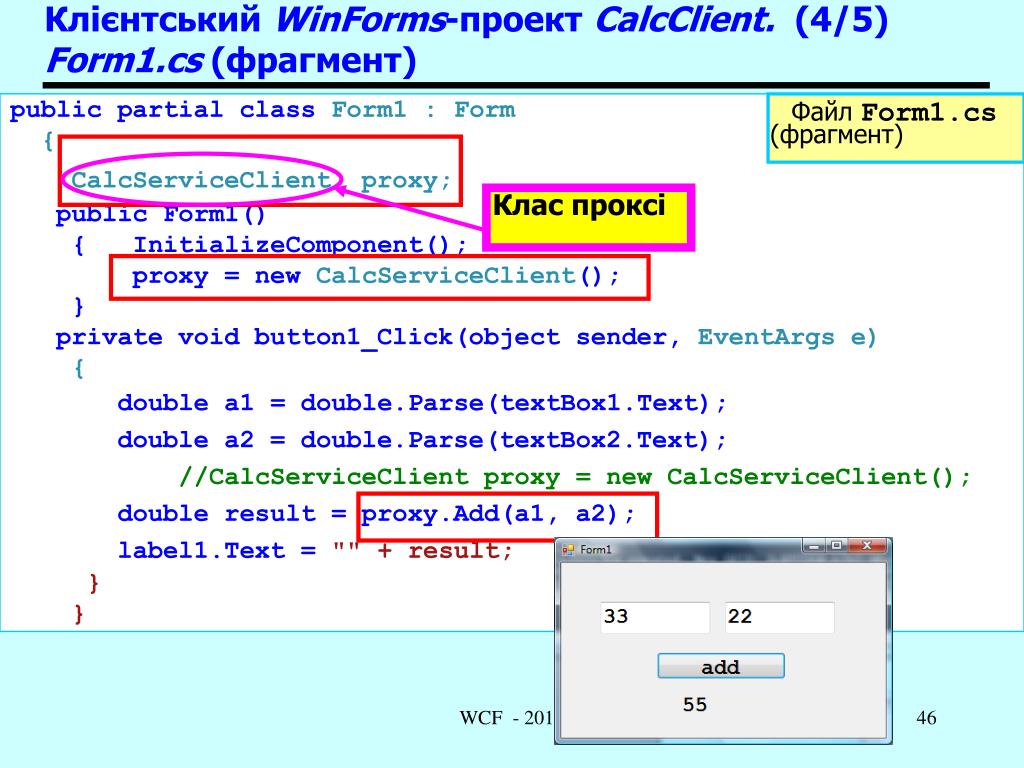Click the Form1 title bar text
Viewport: 1024px width, 768px height.
coord(596,550)
